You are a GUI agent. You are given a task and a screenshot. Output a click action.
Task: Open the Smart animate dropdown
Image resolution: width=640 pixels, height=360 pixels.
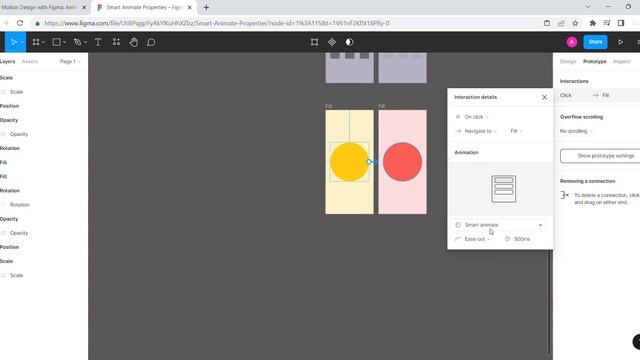(498, 225)
